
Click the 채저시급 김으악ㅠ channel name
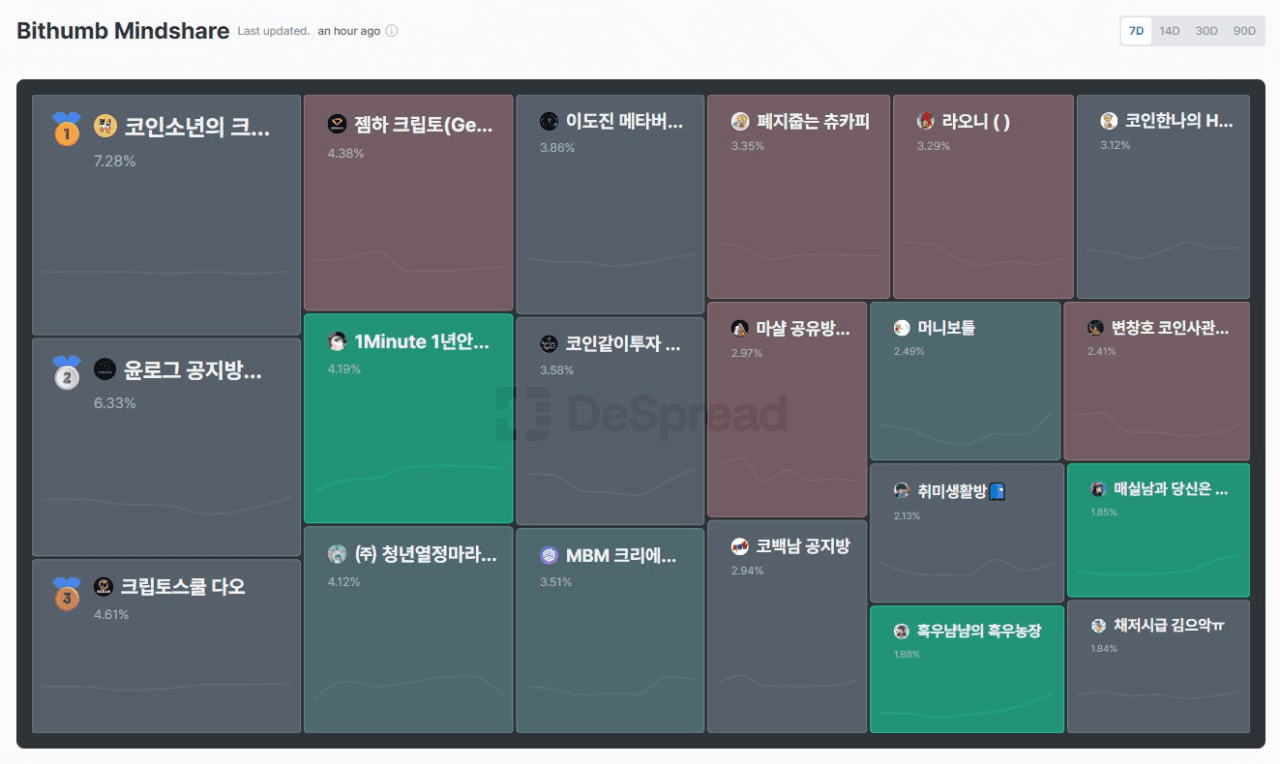coord(1169,626)
